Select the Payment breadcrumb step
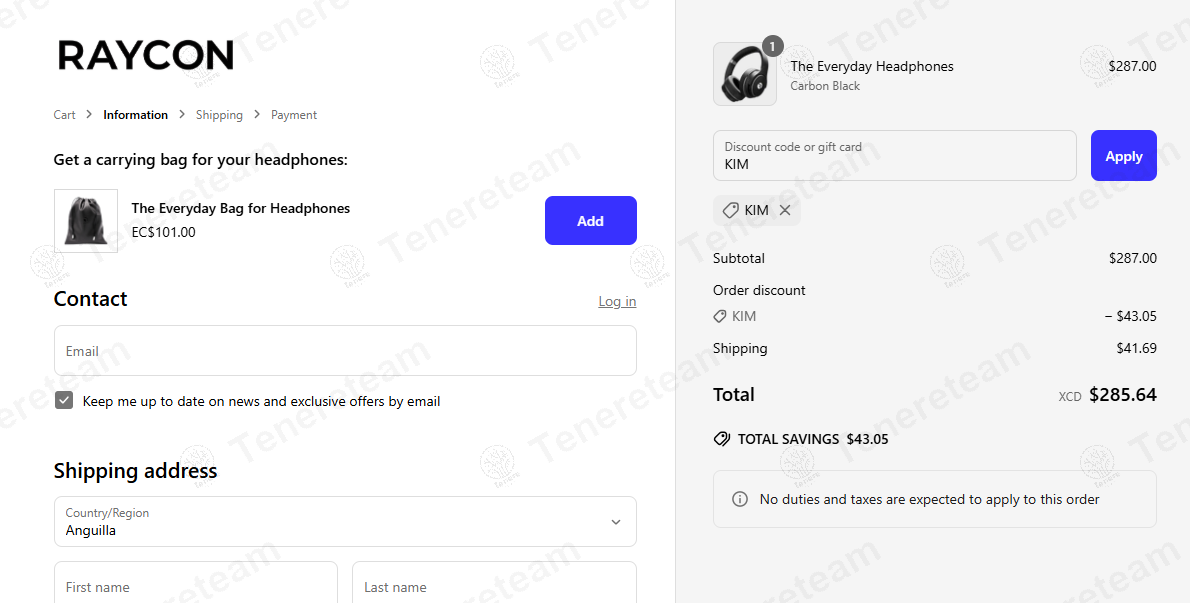 (294, 115)
